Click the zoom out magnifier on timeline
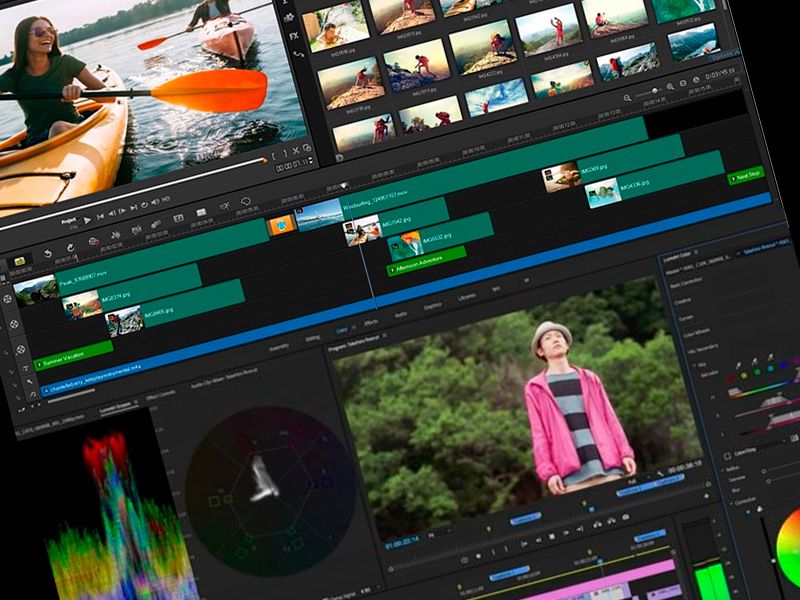This screenshot has width=800, height=600. pos(628,97)
